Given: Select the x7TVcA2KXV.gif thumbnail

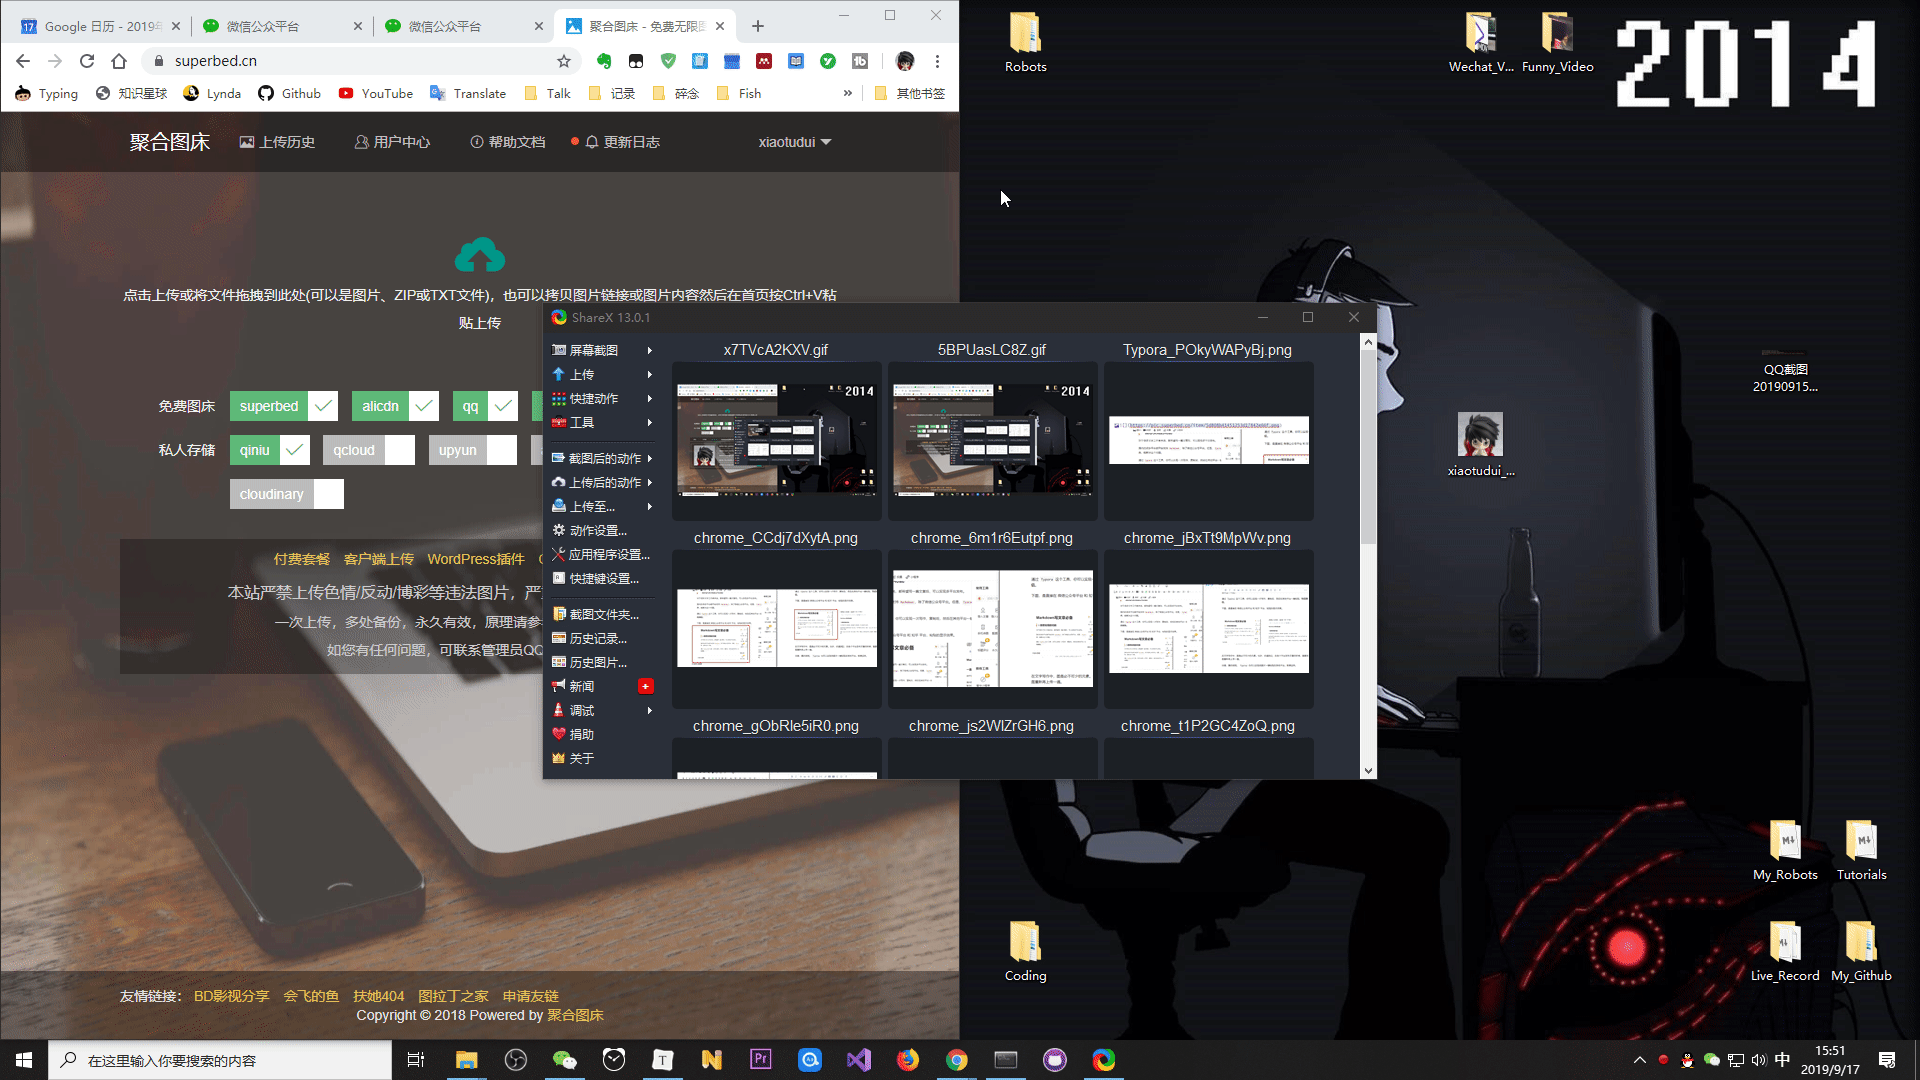Looking at the screenshot, I should (x=776, y=440).
